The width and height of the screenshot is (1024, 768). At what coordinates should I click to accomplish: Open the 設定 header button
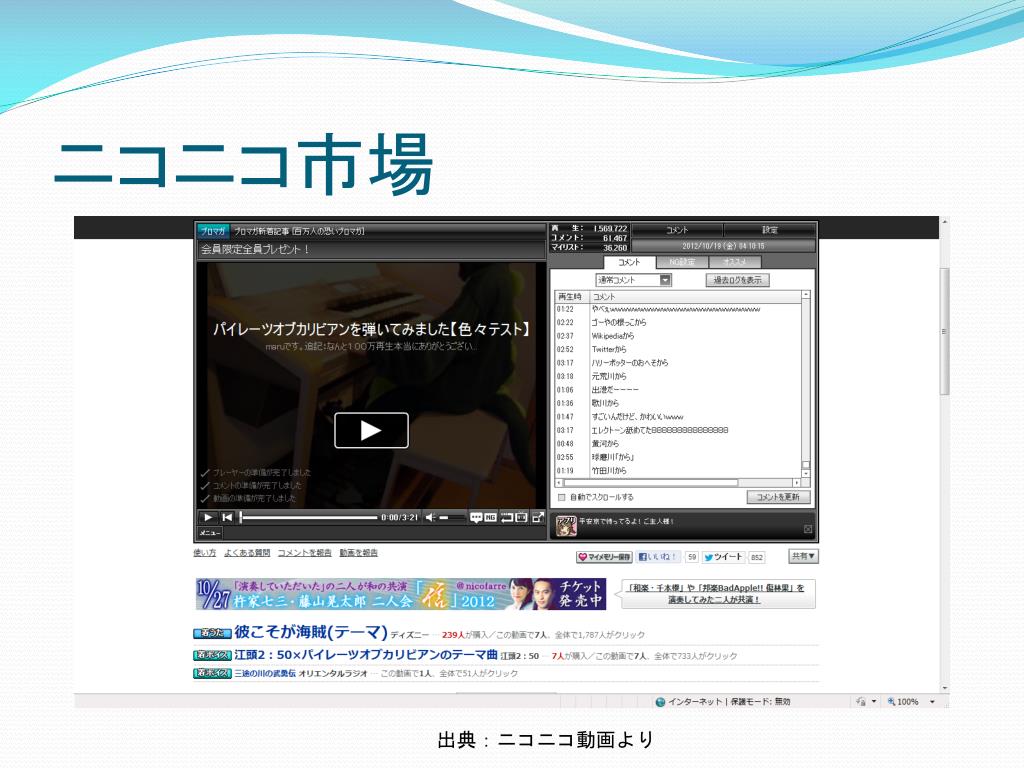tap(770, 230)
